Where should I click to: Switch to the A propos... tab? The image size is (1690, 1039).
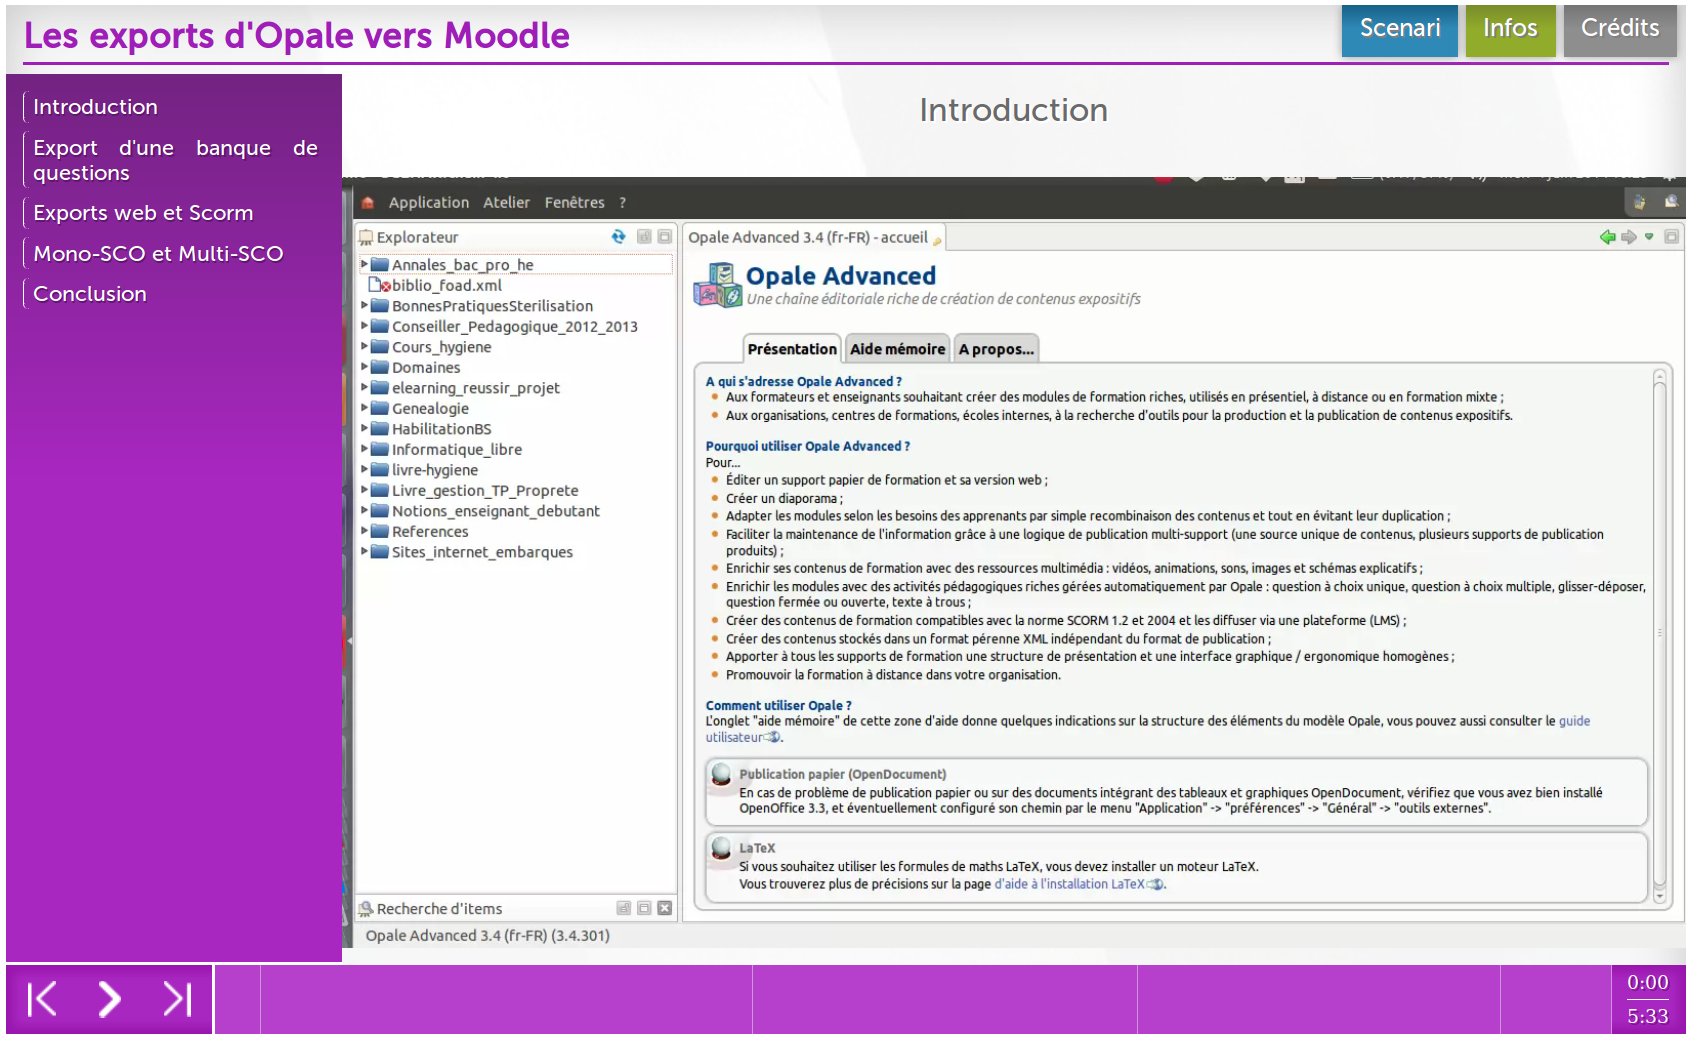click(996, 349)
